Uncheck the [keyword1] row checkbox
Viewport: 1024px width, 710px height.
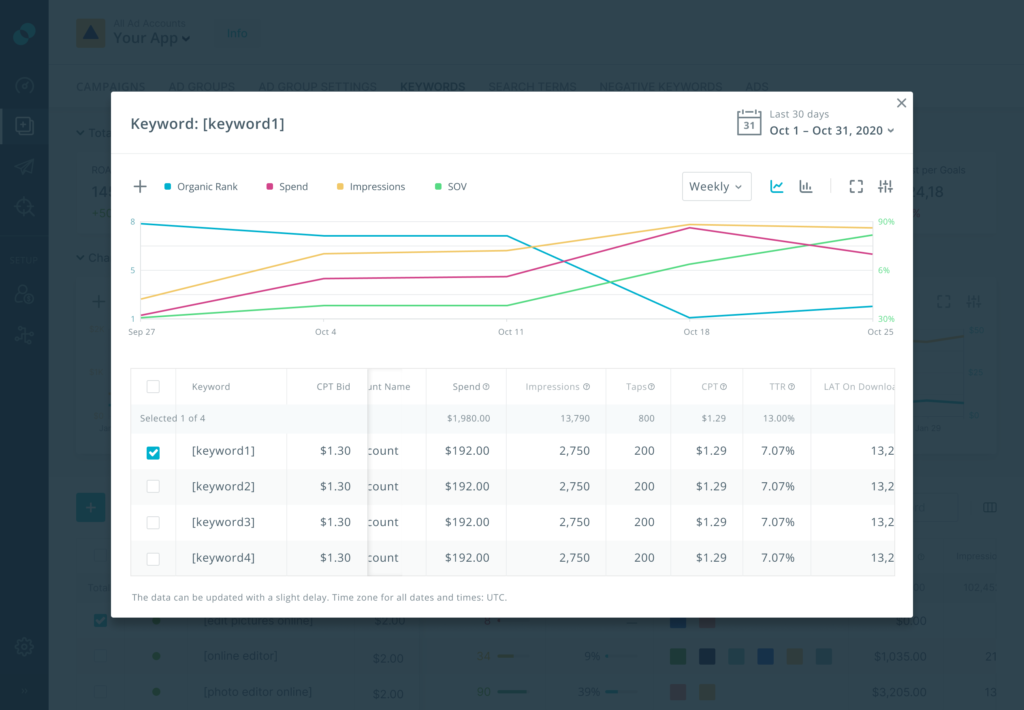pyautogui.click(x=153, y=452)
